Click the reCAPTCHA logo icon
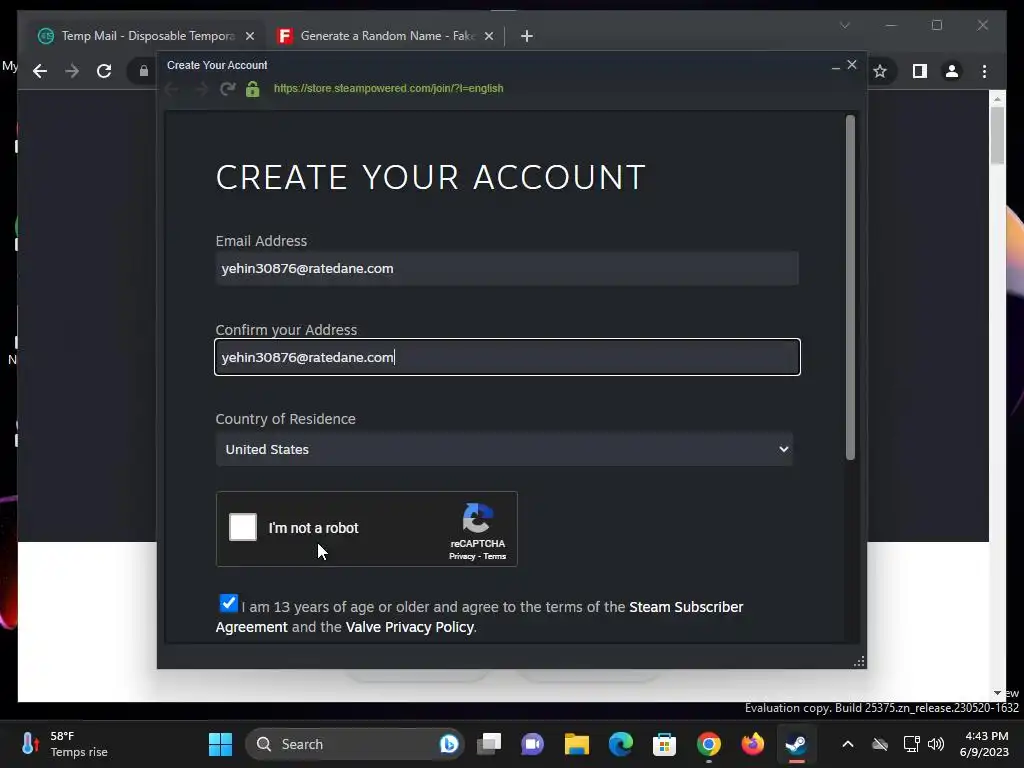This screenshot has width=1024, height=768. coord(477,519)
